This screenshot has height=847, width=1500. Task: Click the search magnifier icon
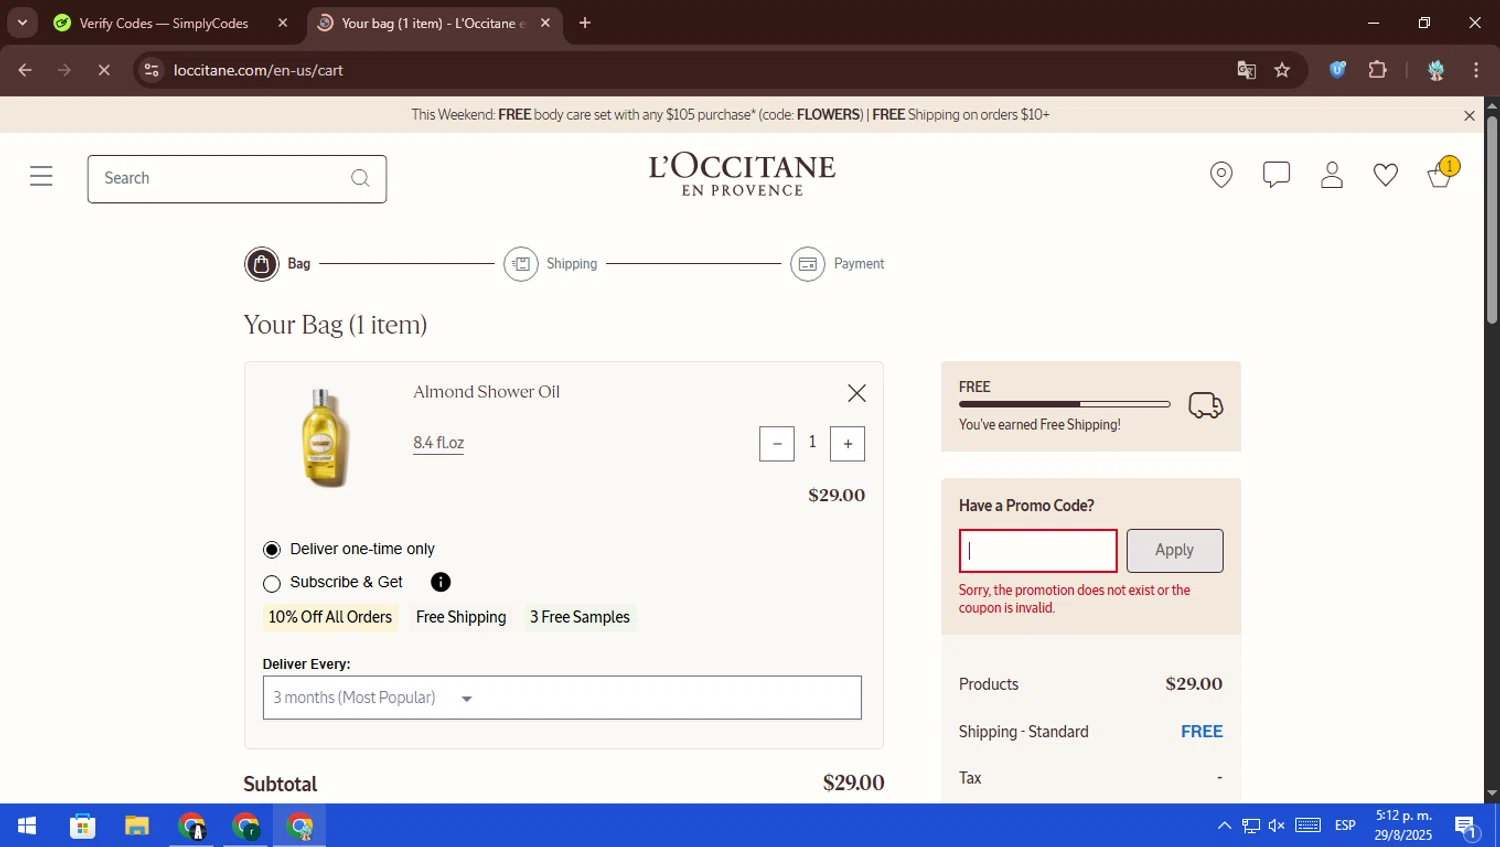(360, 178)
